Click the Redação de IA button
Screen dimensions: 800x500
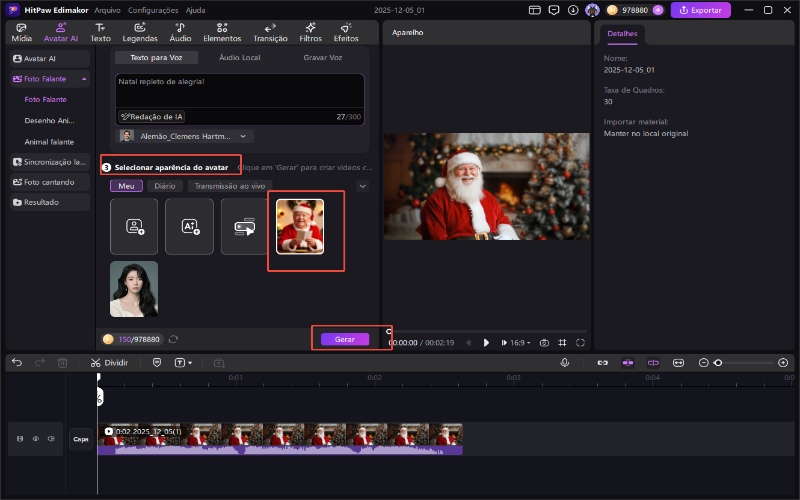point(152,117)
